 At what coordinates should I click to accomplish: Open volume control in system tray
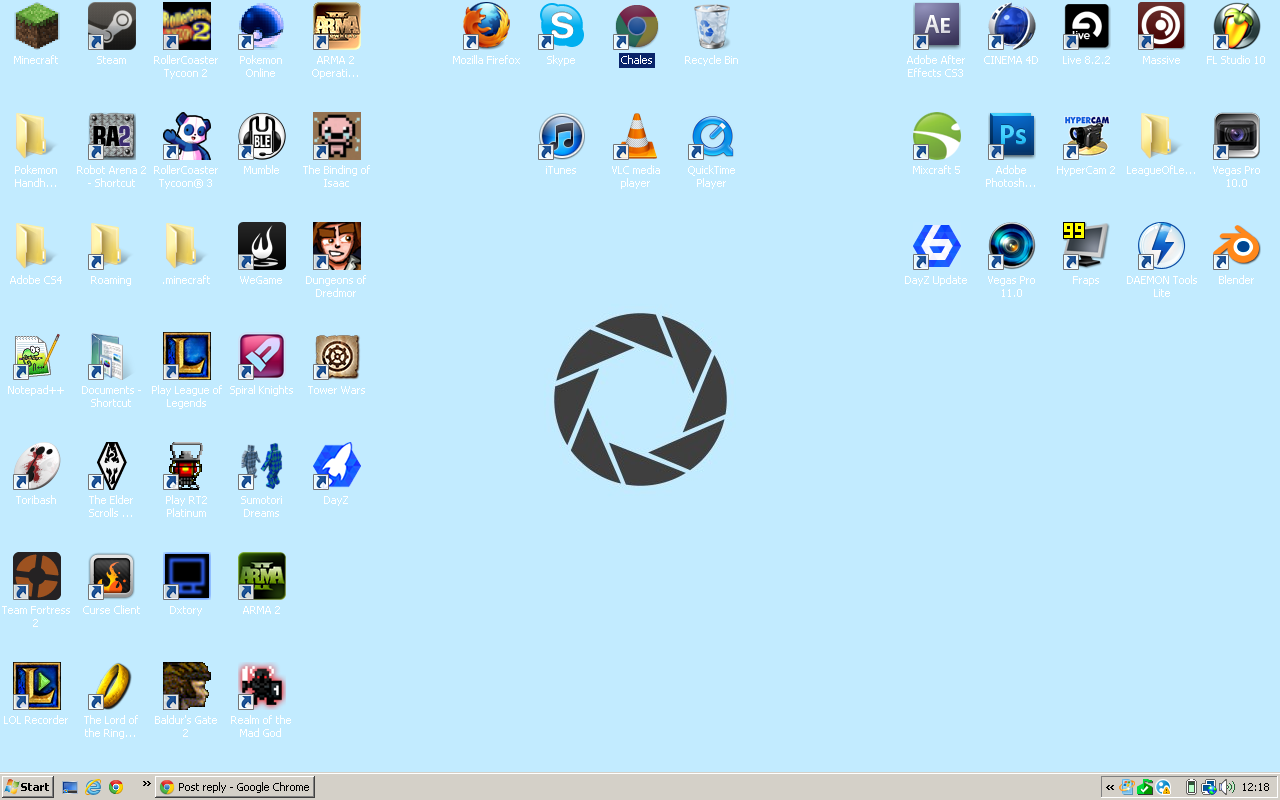coord(1226,787)
